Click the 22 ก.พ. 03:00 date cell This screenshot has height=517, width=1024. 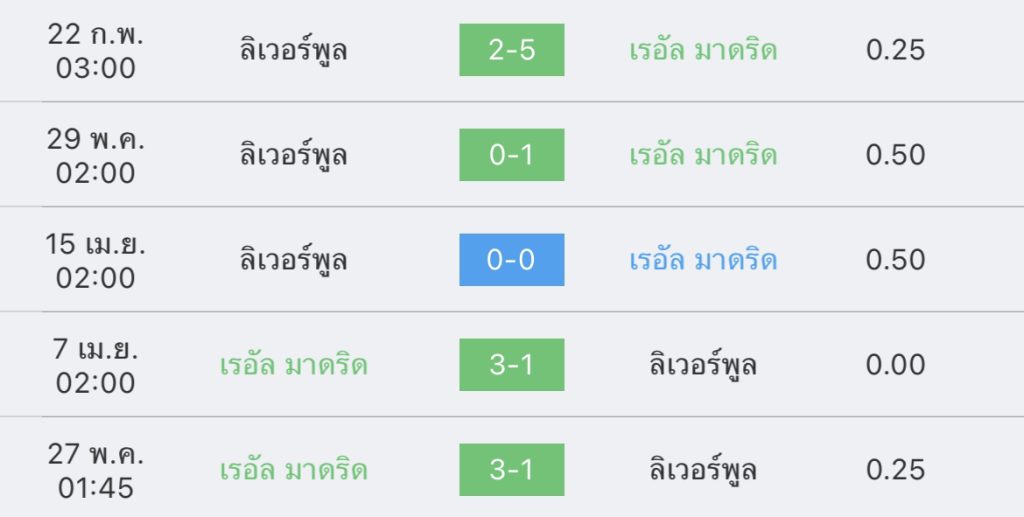95,51
